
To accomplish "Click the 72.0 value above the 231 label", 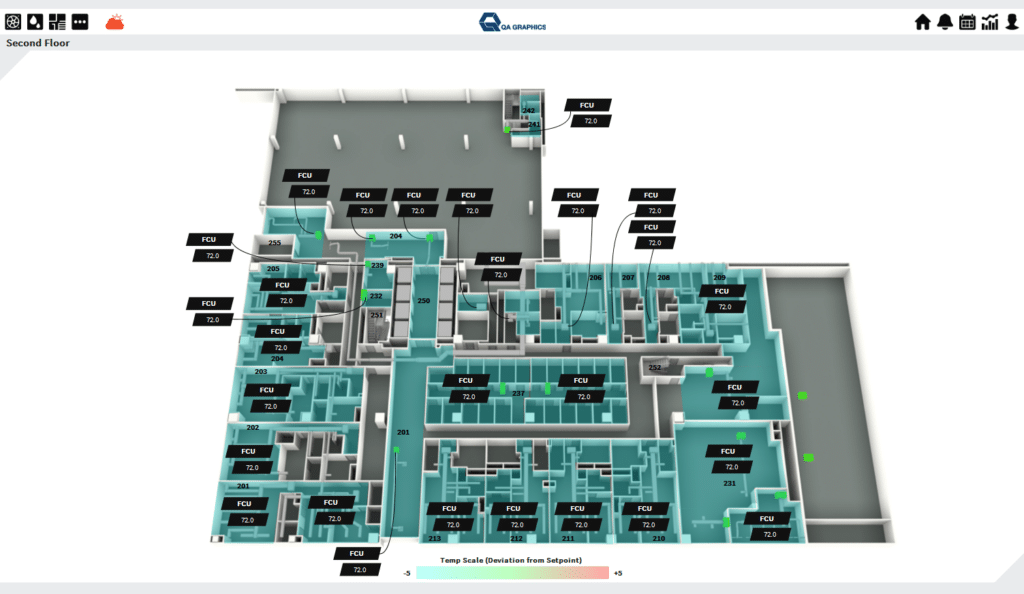I will click(731, 467).
